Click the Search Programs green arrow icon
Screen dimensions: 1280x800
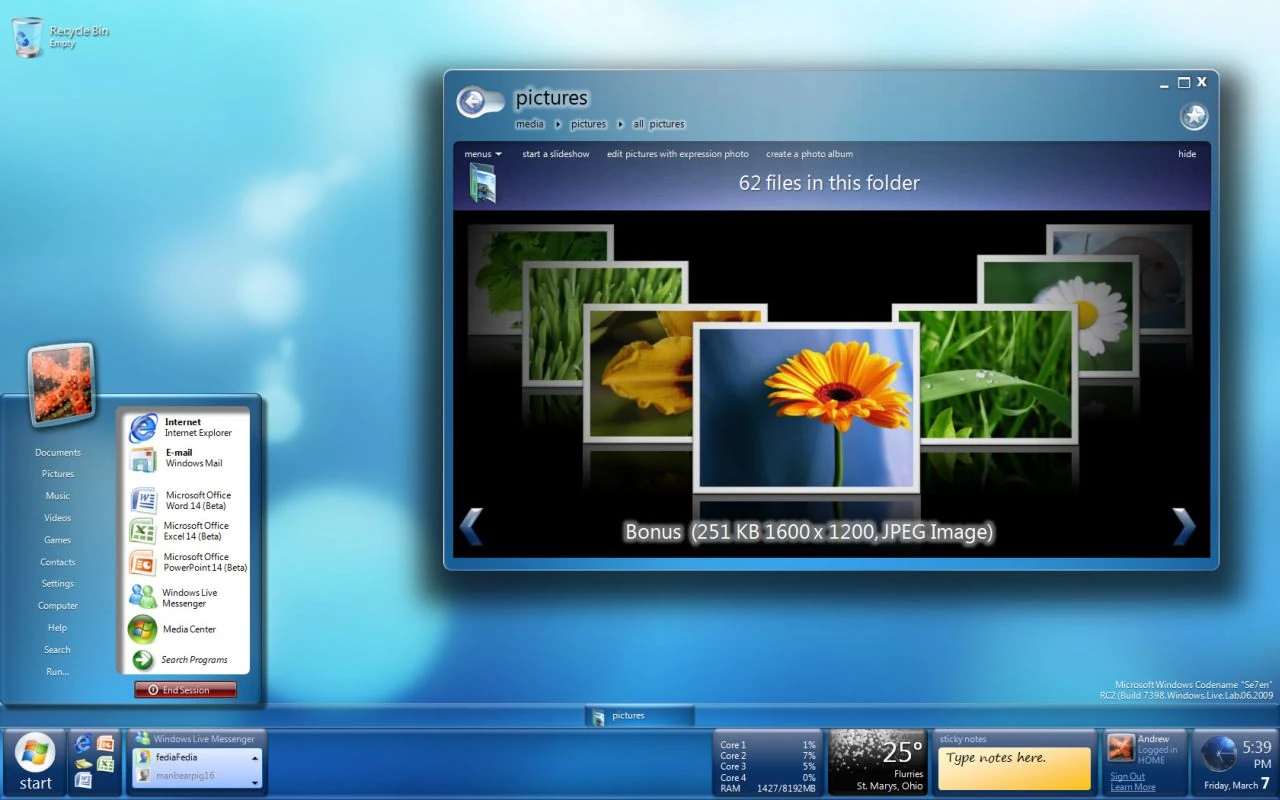pos(143,660)
